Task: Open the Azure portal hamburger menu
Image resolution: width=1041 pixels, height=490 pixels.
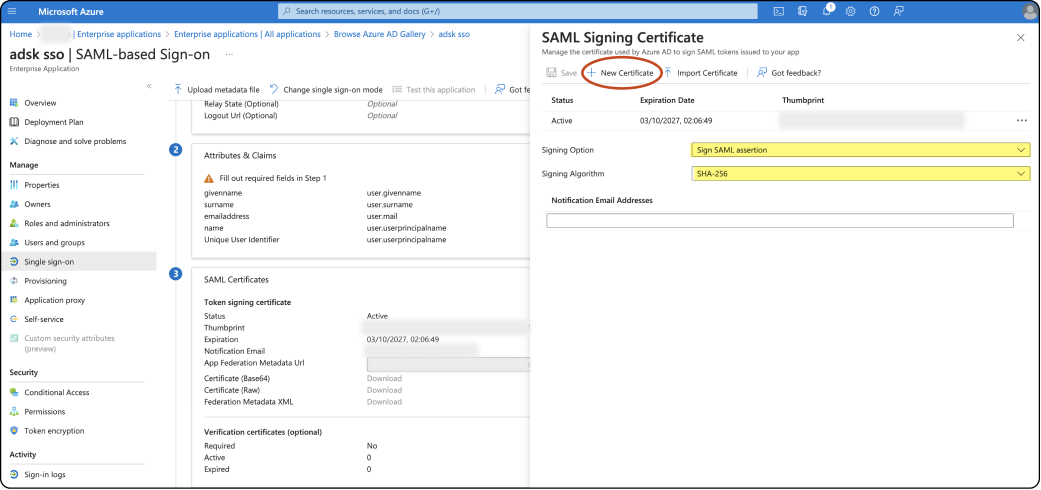Action: (x=13, y=11)
